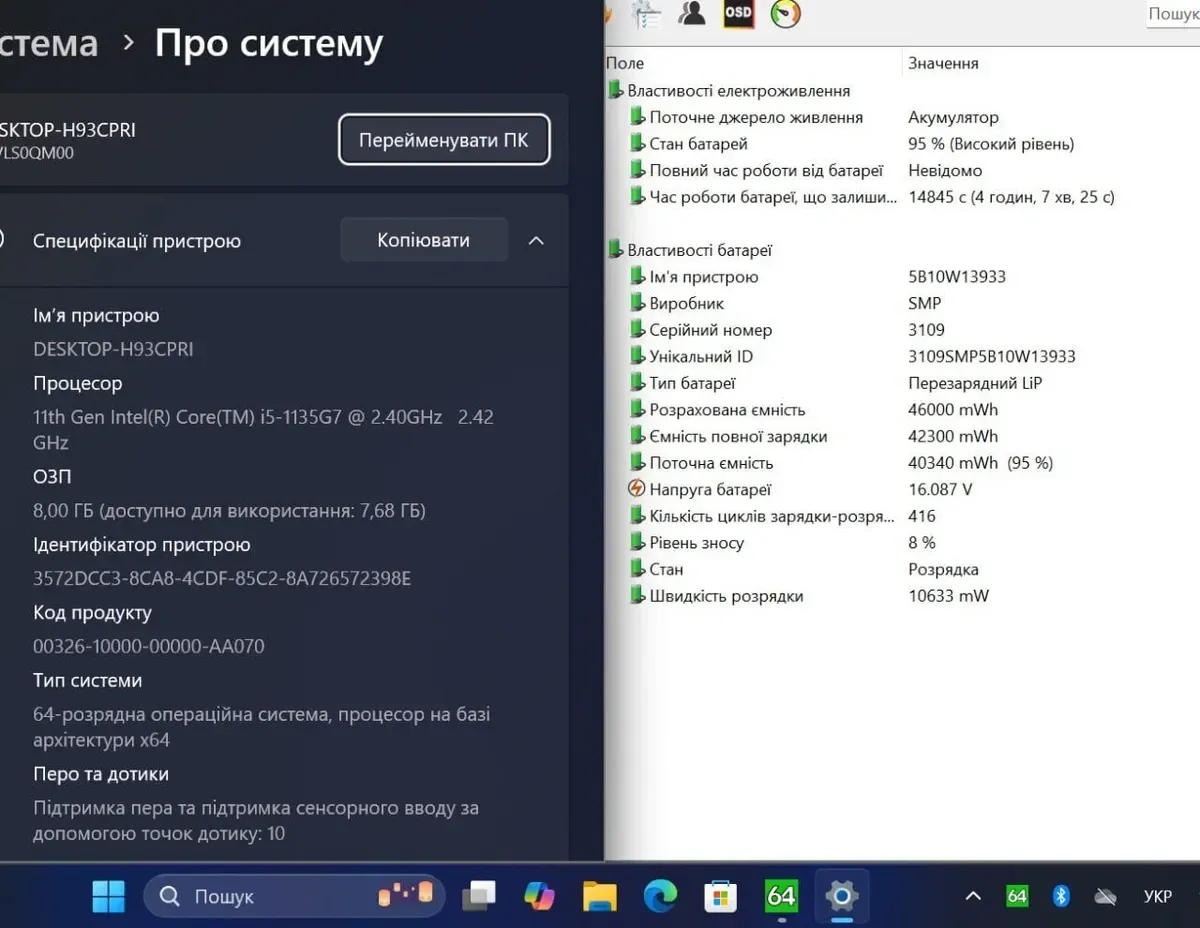Screen dimensions: 1200x928
Task: Collapse the Специфікації пристрою section chevron
Action: (x=536, y=241)
